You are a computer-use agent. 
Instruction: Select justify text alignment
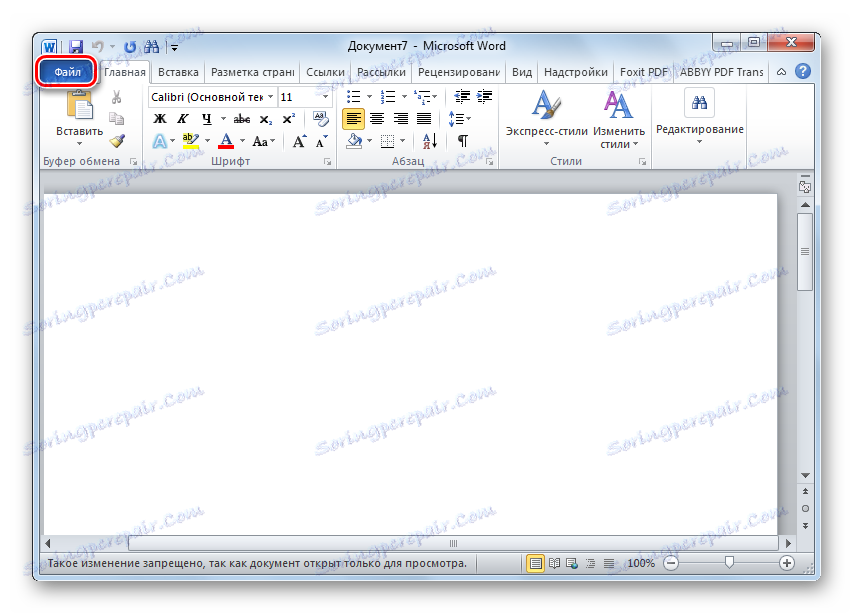pos(424,119)
